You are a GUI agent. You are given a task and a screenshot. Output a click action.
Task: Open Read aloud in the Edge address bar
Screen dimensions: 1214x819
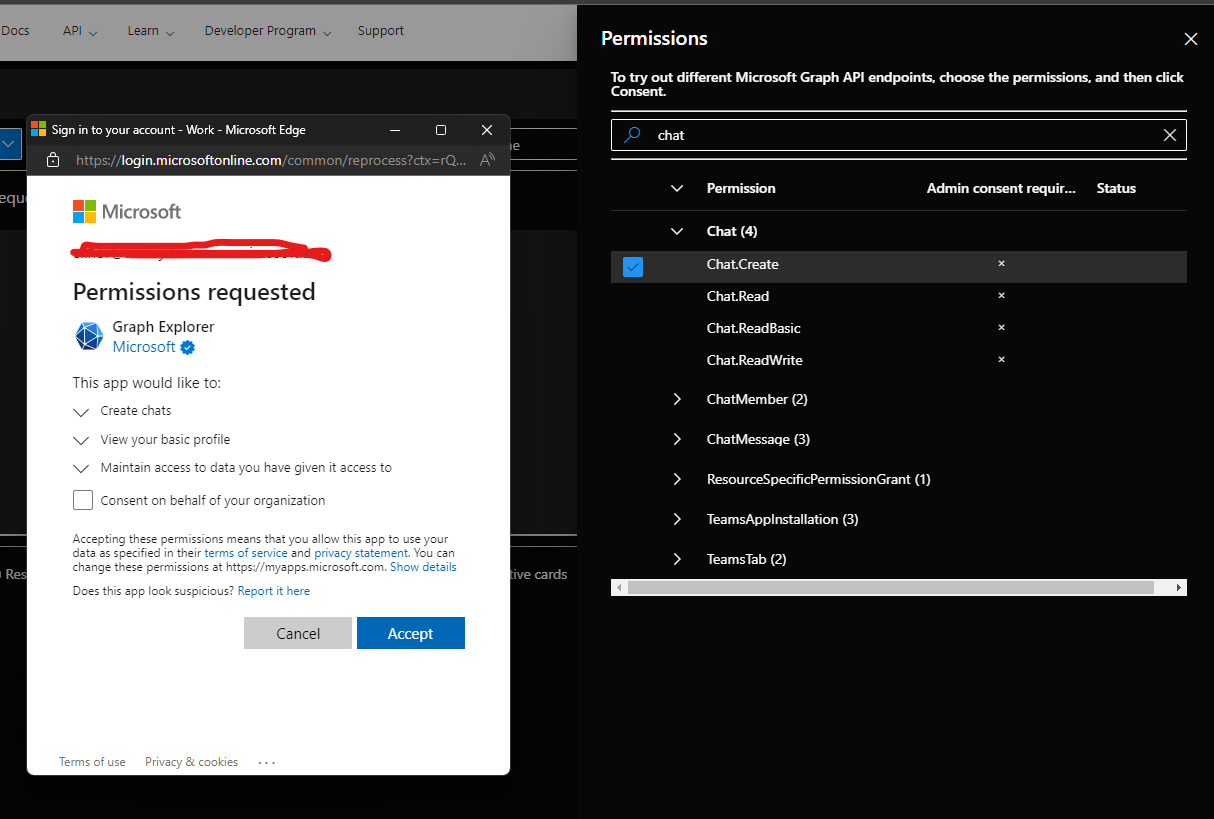click(x=486, y=159)
